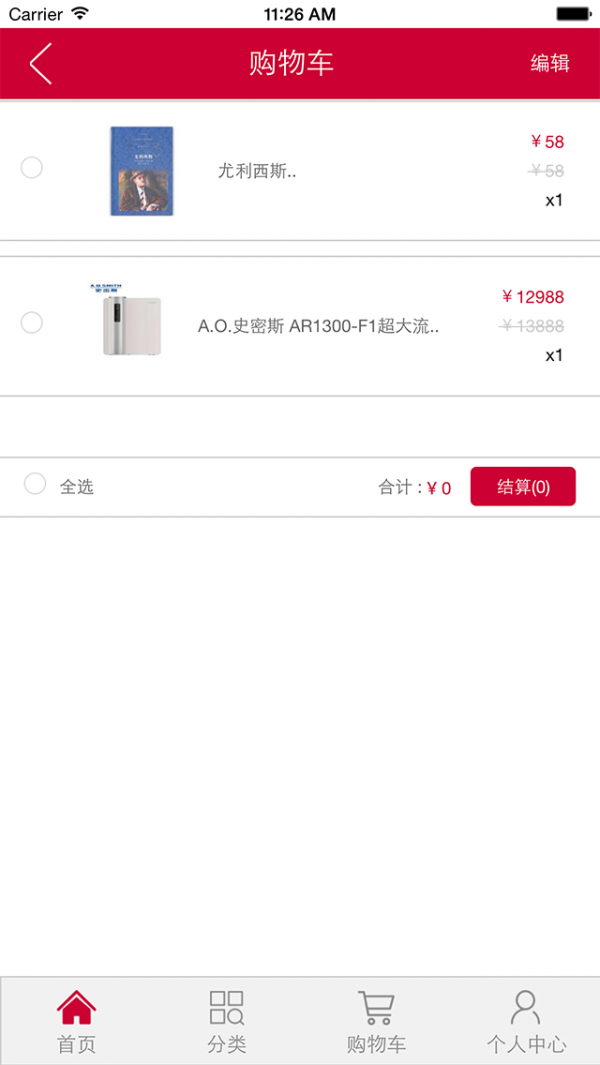Viewport: 600px width, 1065px height.
Task: Tap the ¥12988 price label
Action: point(533,297)
